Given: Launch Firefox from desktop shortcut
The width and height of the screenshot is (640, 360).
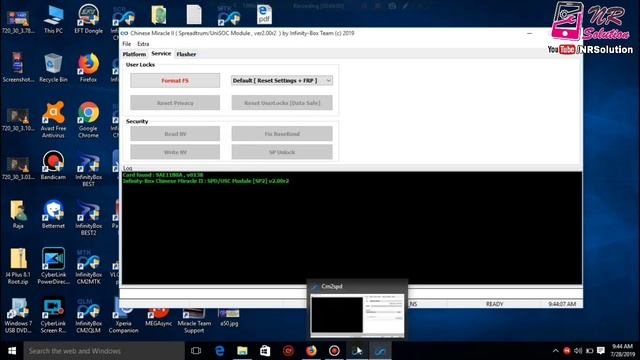Looking at the screenshot, I should pos(89,68).
